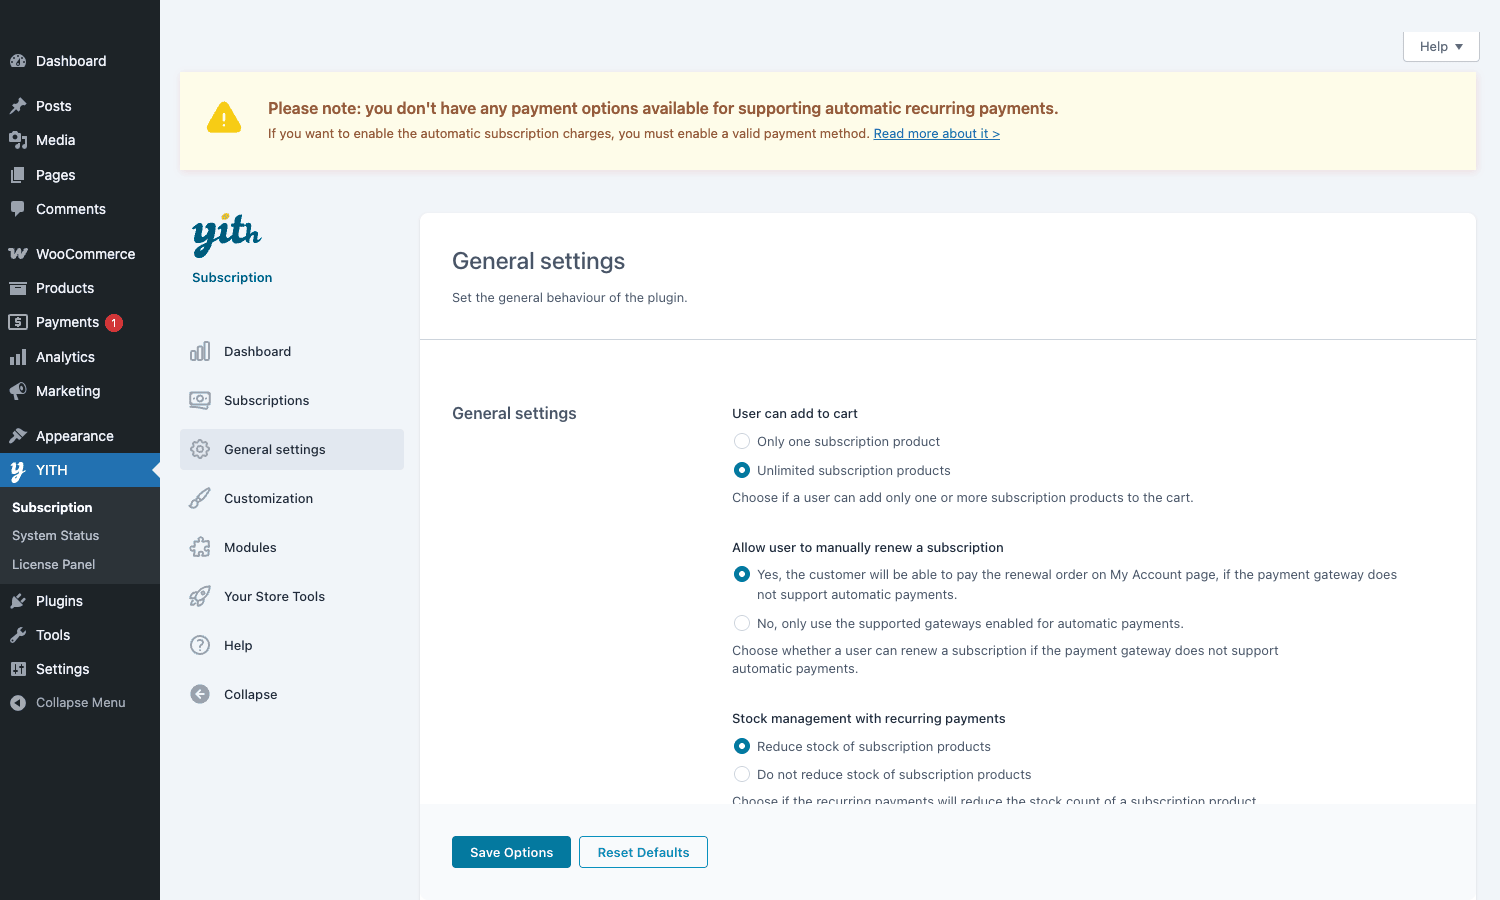Select Only one subscription product
1500x900 pixels.
[x=742, y=441]
